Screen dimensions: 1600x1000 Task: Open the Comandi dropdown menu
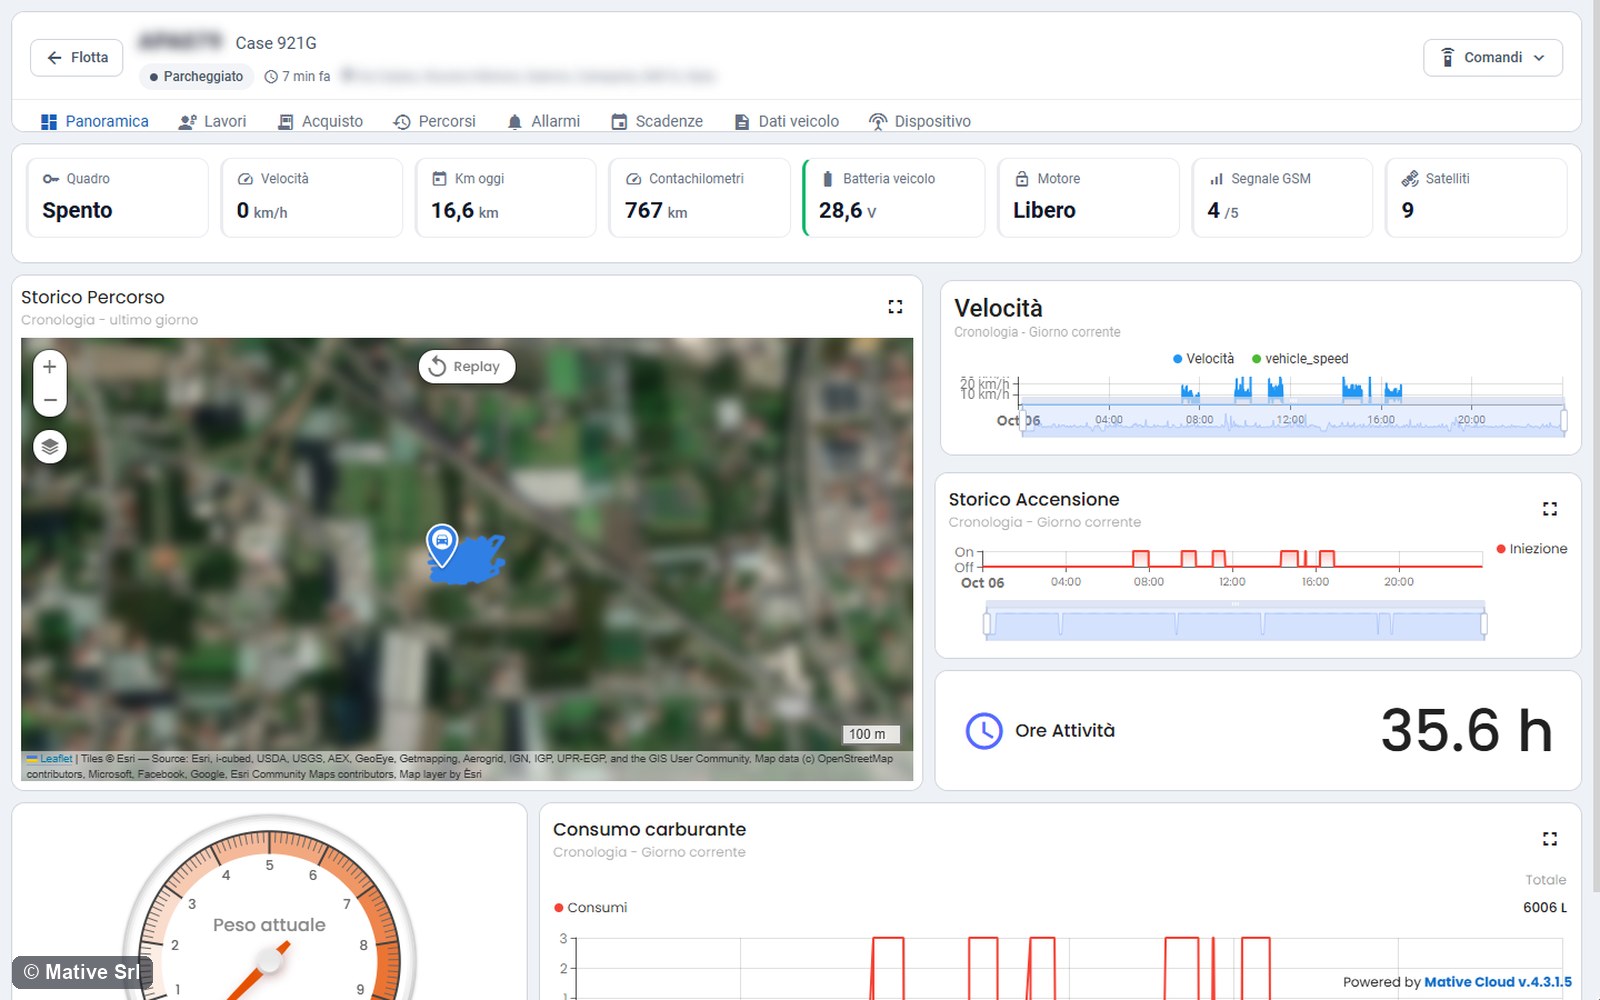tap(1492, 58)
